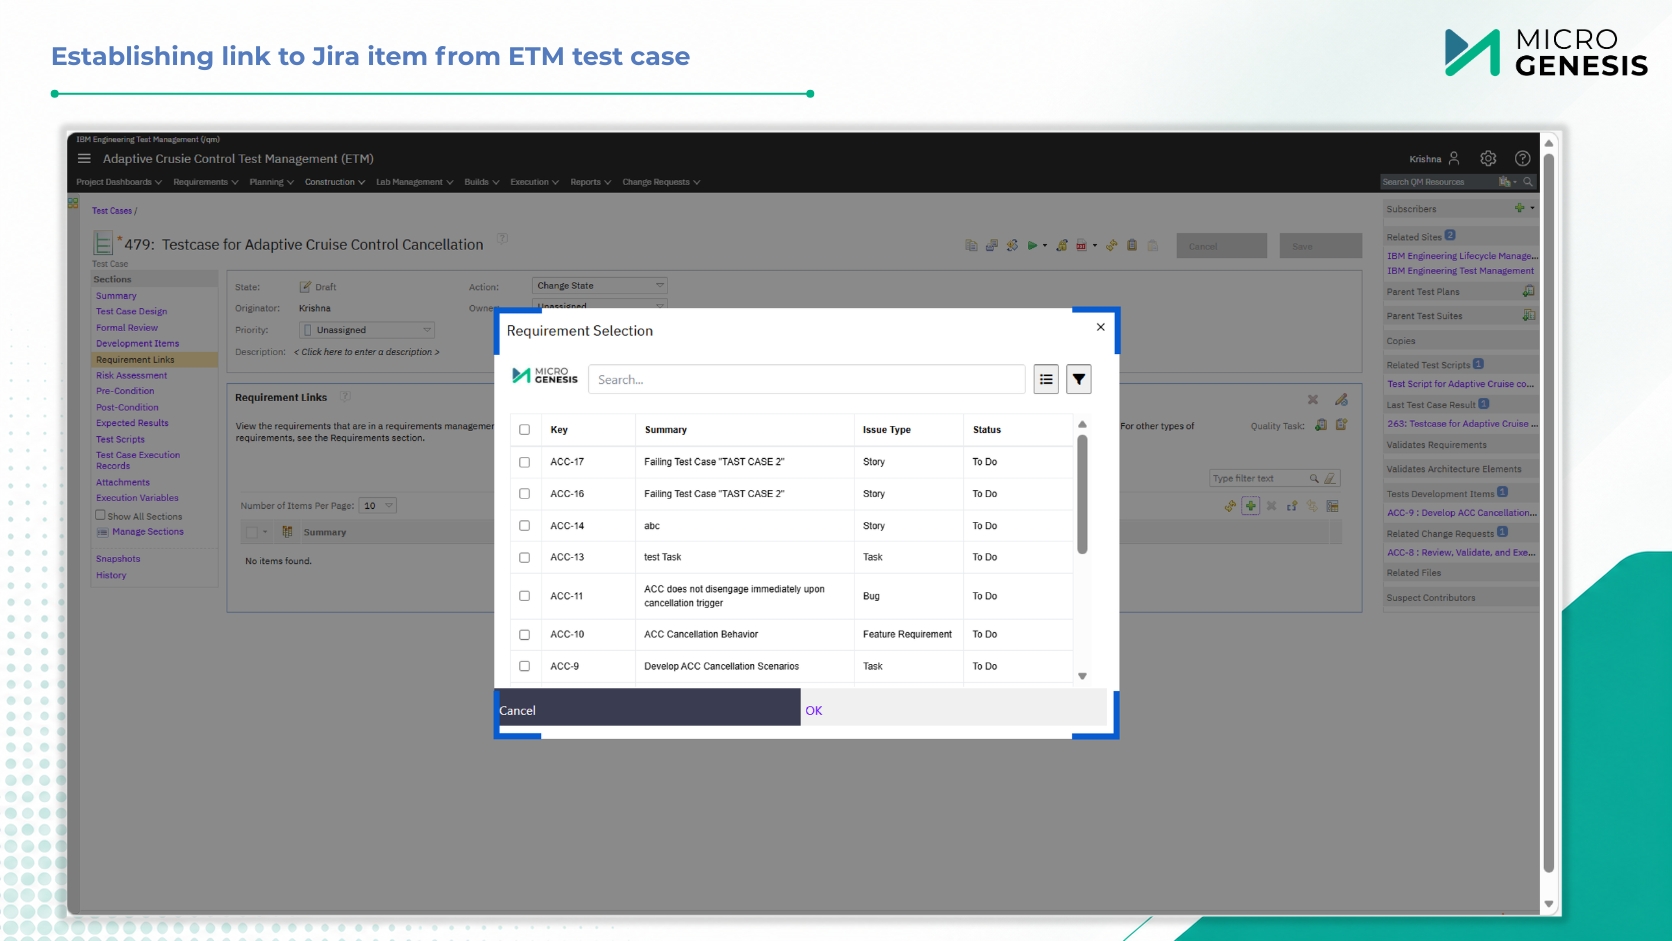Image resolution: width=1672 pixels, height=941 pixels.
Task: Check the box for ACC-17
Action: 524,462
